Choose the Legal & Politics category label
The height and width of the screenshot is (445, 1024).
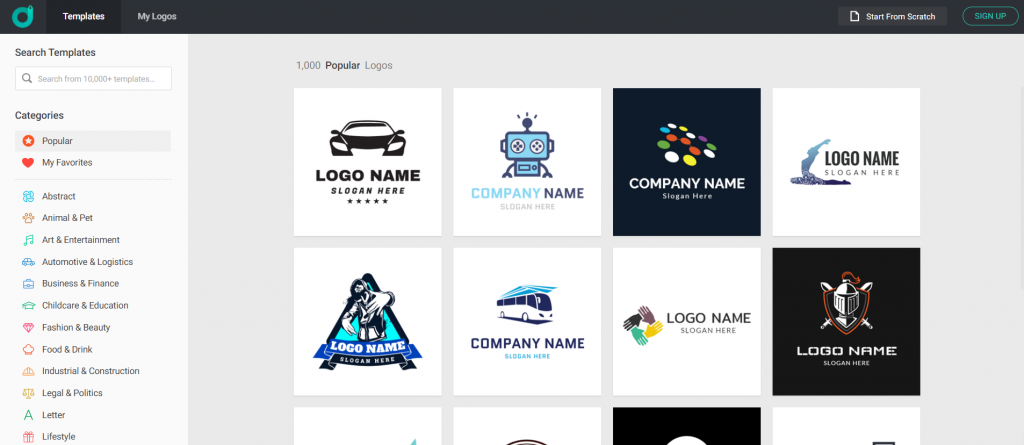tap(72, 393)
